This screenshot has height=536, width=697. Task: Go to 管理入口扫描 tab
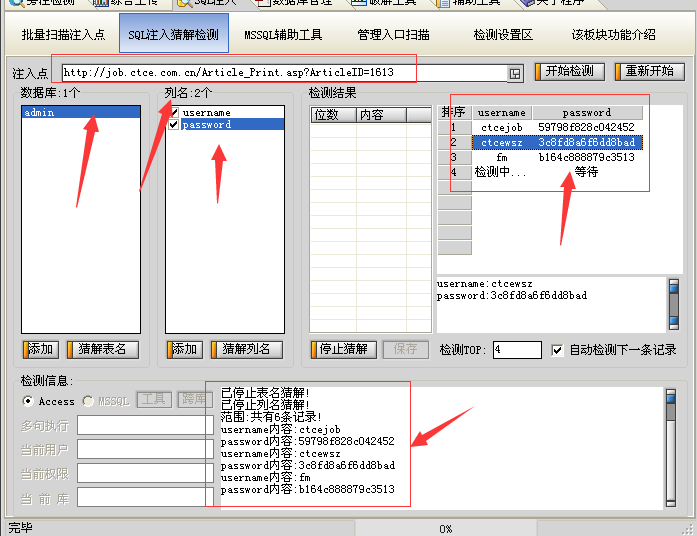pos(393,34)
